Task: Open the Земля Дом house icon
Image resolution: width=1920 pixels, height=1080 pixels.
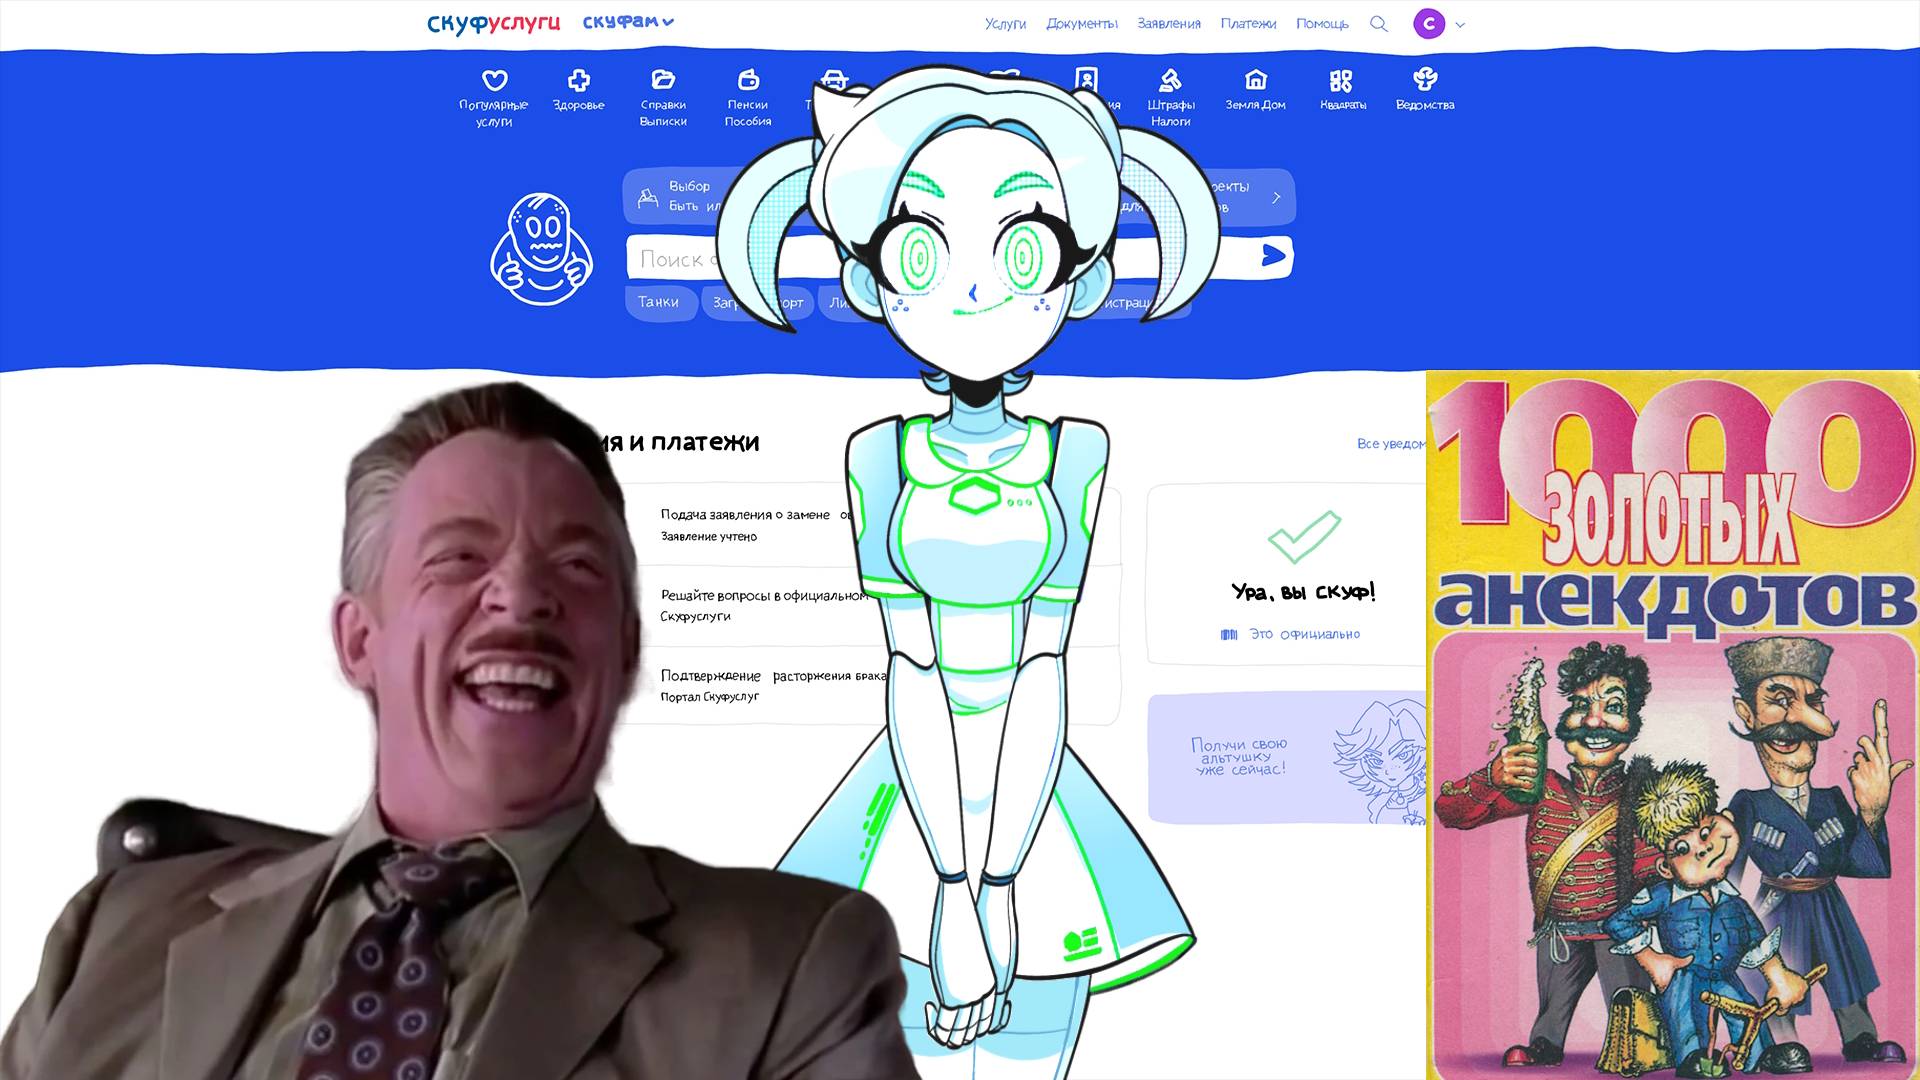Action: 1255,80
